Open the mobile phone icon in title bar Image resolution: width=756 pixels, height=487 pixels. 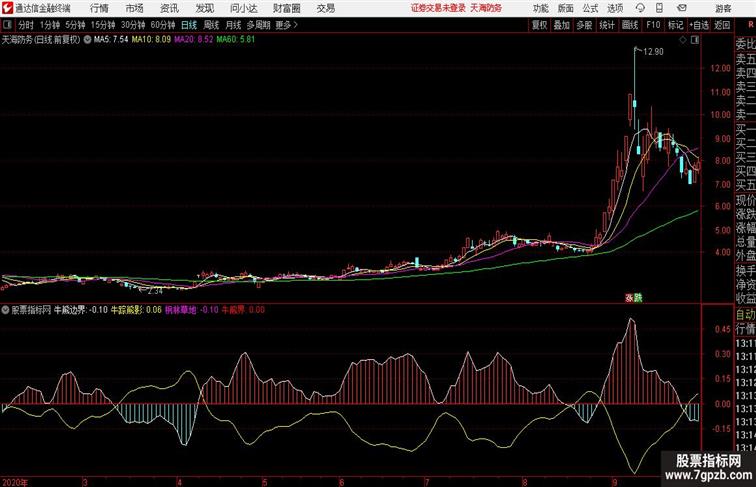[659, 8]
